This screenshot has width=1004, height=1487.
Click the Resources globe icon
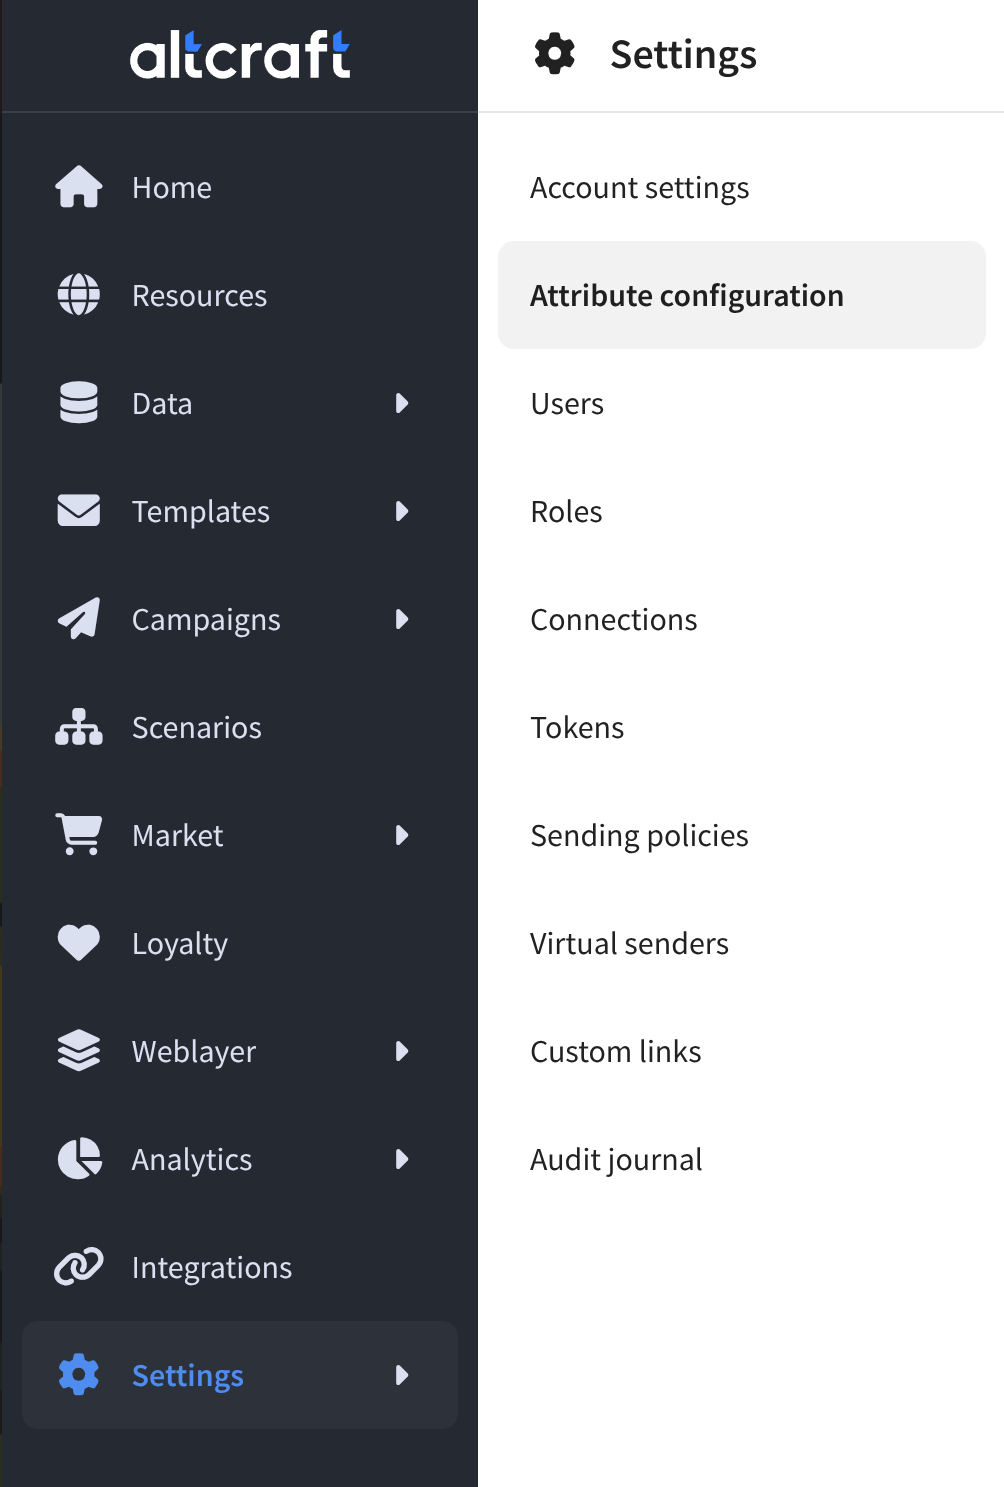coord(78,295)
